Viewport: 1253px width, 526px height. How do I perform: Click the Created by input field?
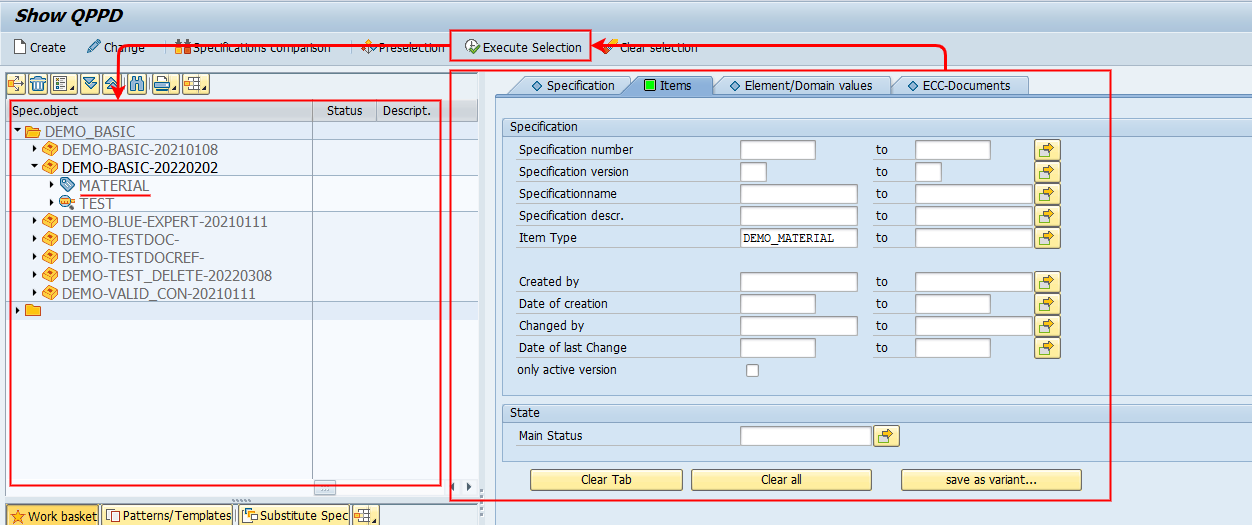click(x=798, y=282)
